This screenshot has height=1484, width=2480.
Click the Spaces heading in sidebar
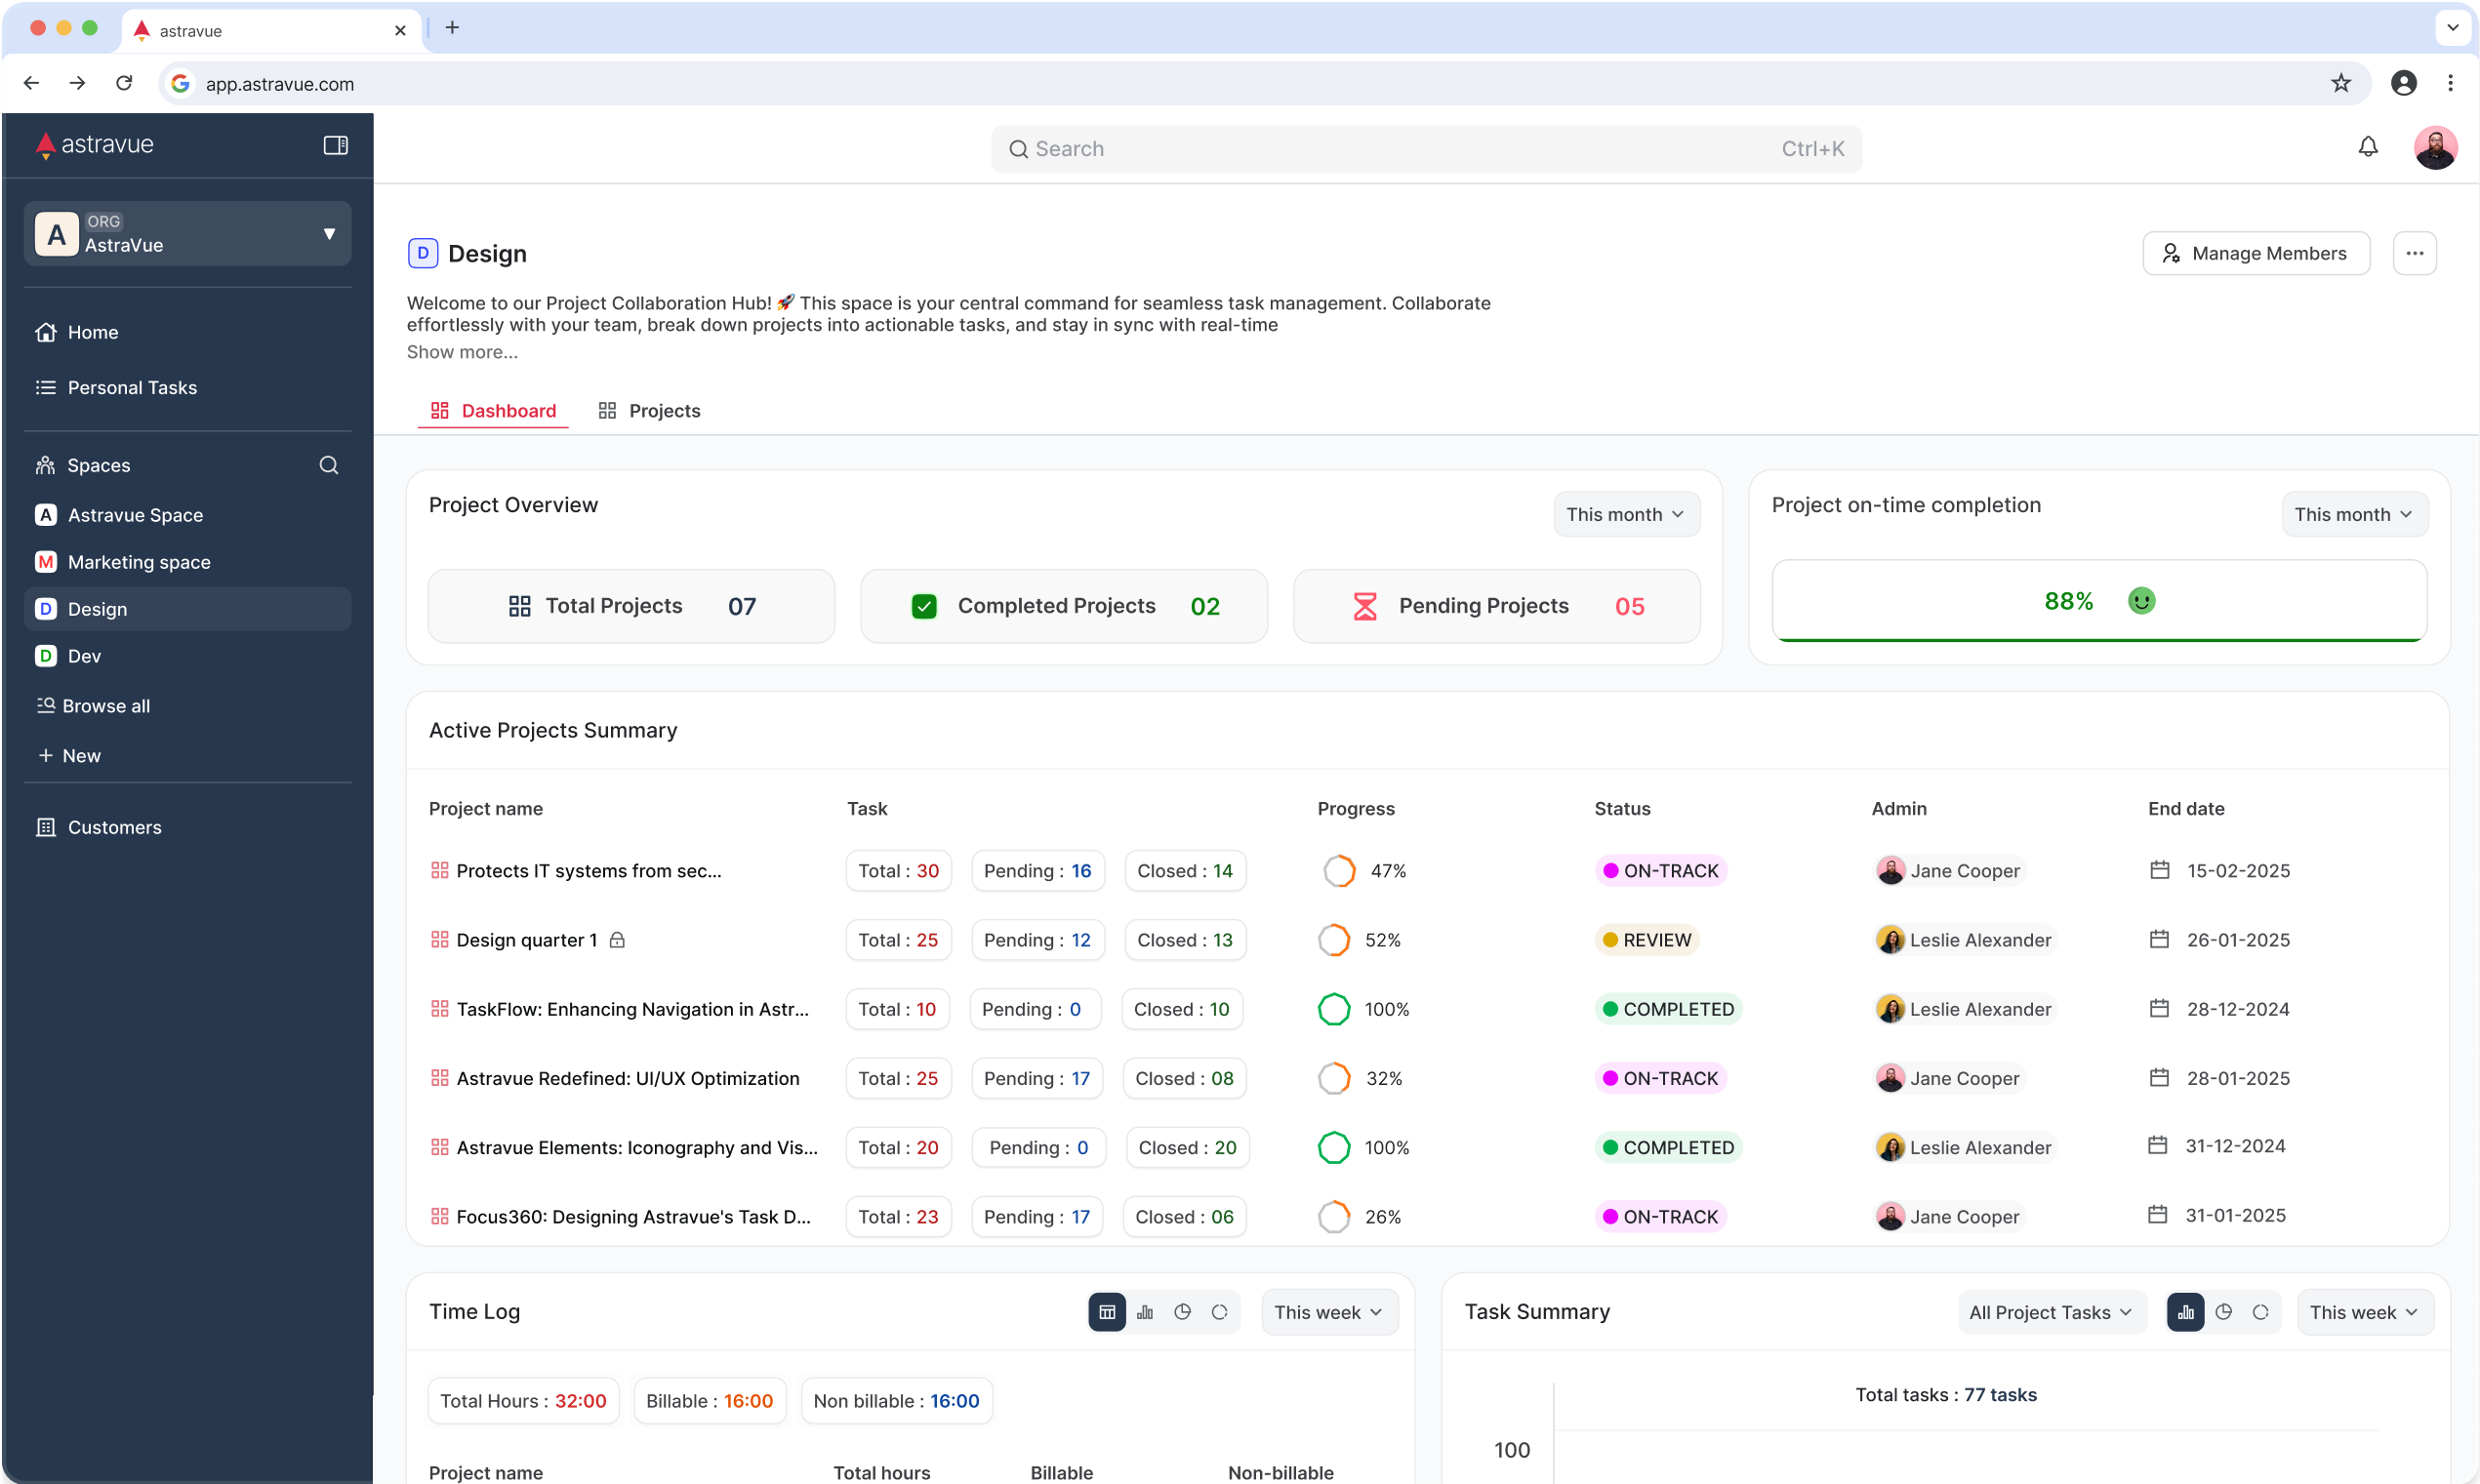click(x=98, y=465)
